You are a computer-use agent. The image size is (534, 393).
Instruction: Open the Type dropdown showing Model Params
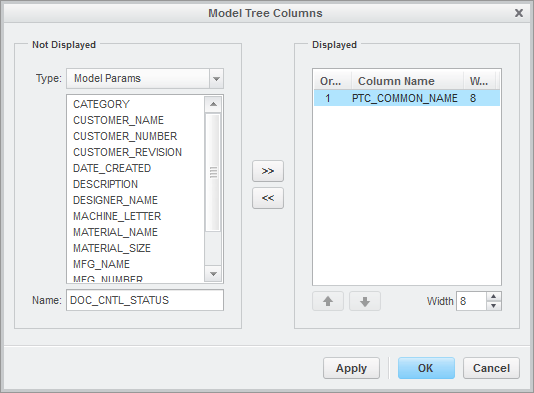click(x=145, y=78)
